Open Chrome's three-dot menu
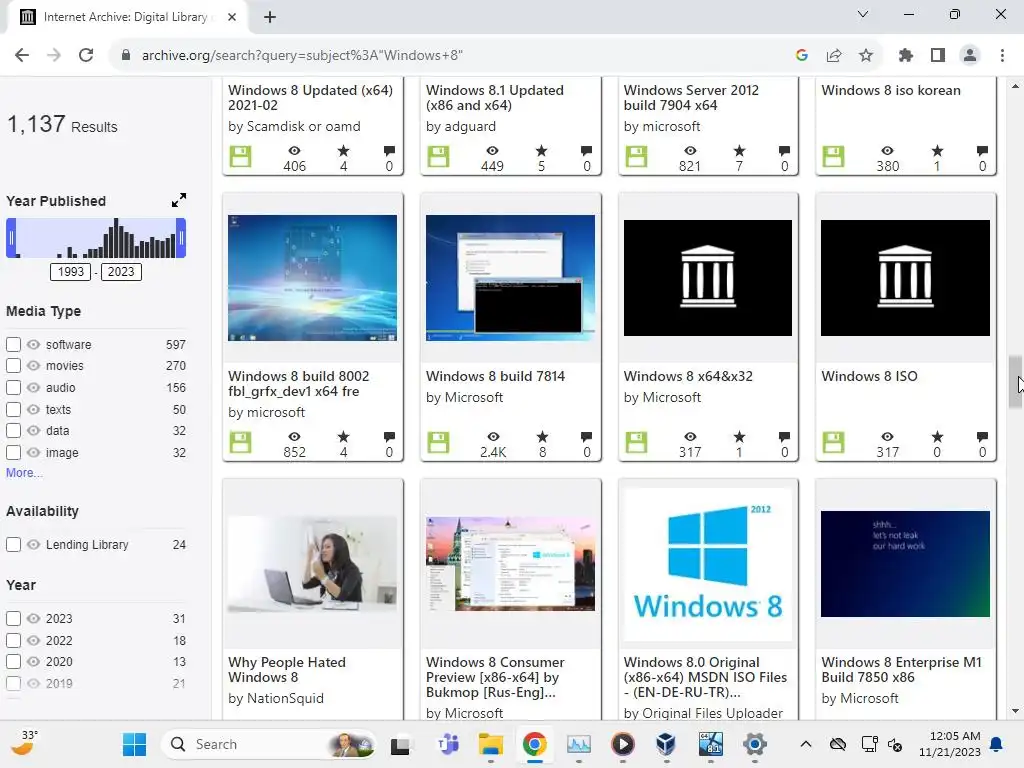This screenshot has width=1024, height=768. pyautogui.click(x=1002, y=56)
